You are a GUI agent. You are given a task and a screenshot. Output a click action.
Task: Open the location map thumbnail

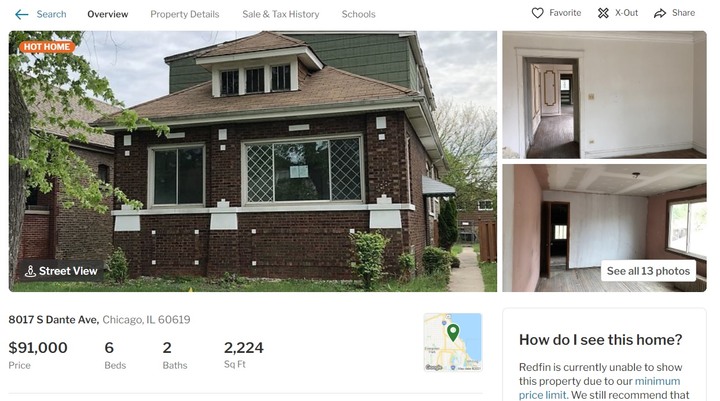(453, 342)
